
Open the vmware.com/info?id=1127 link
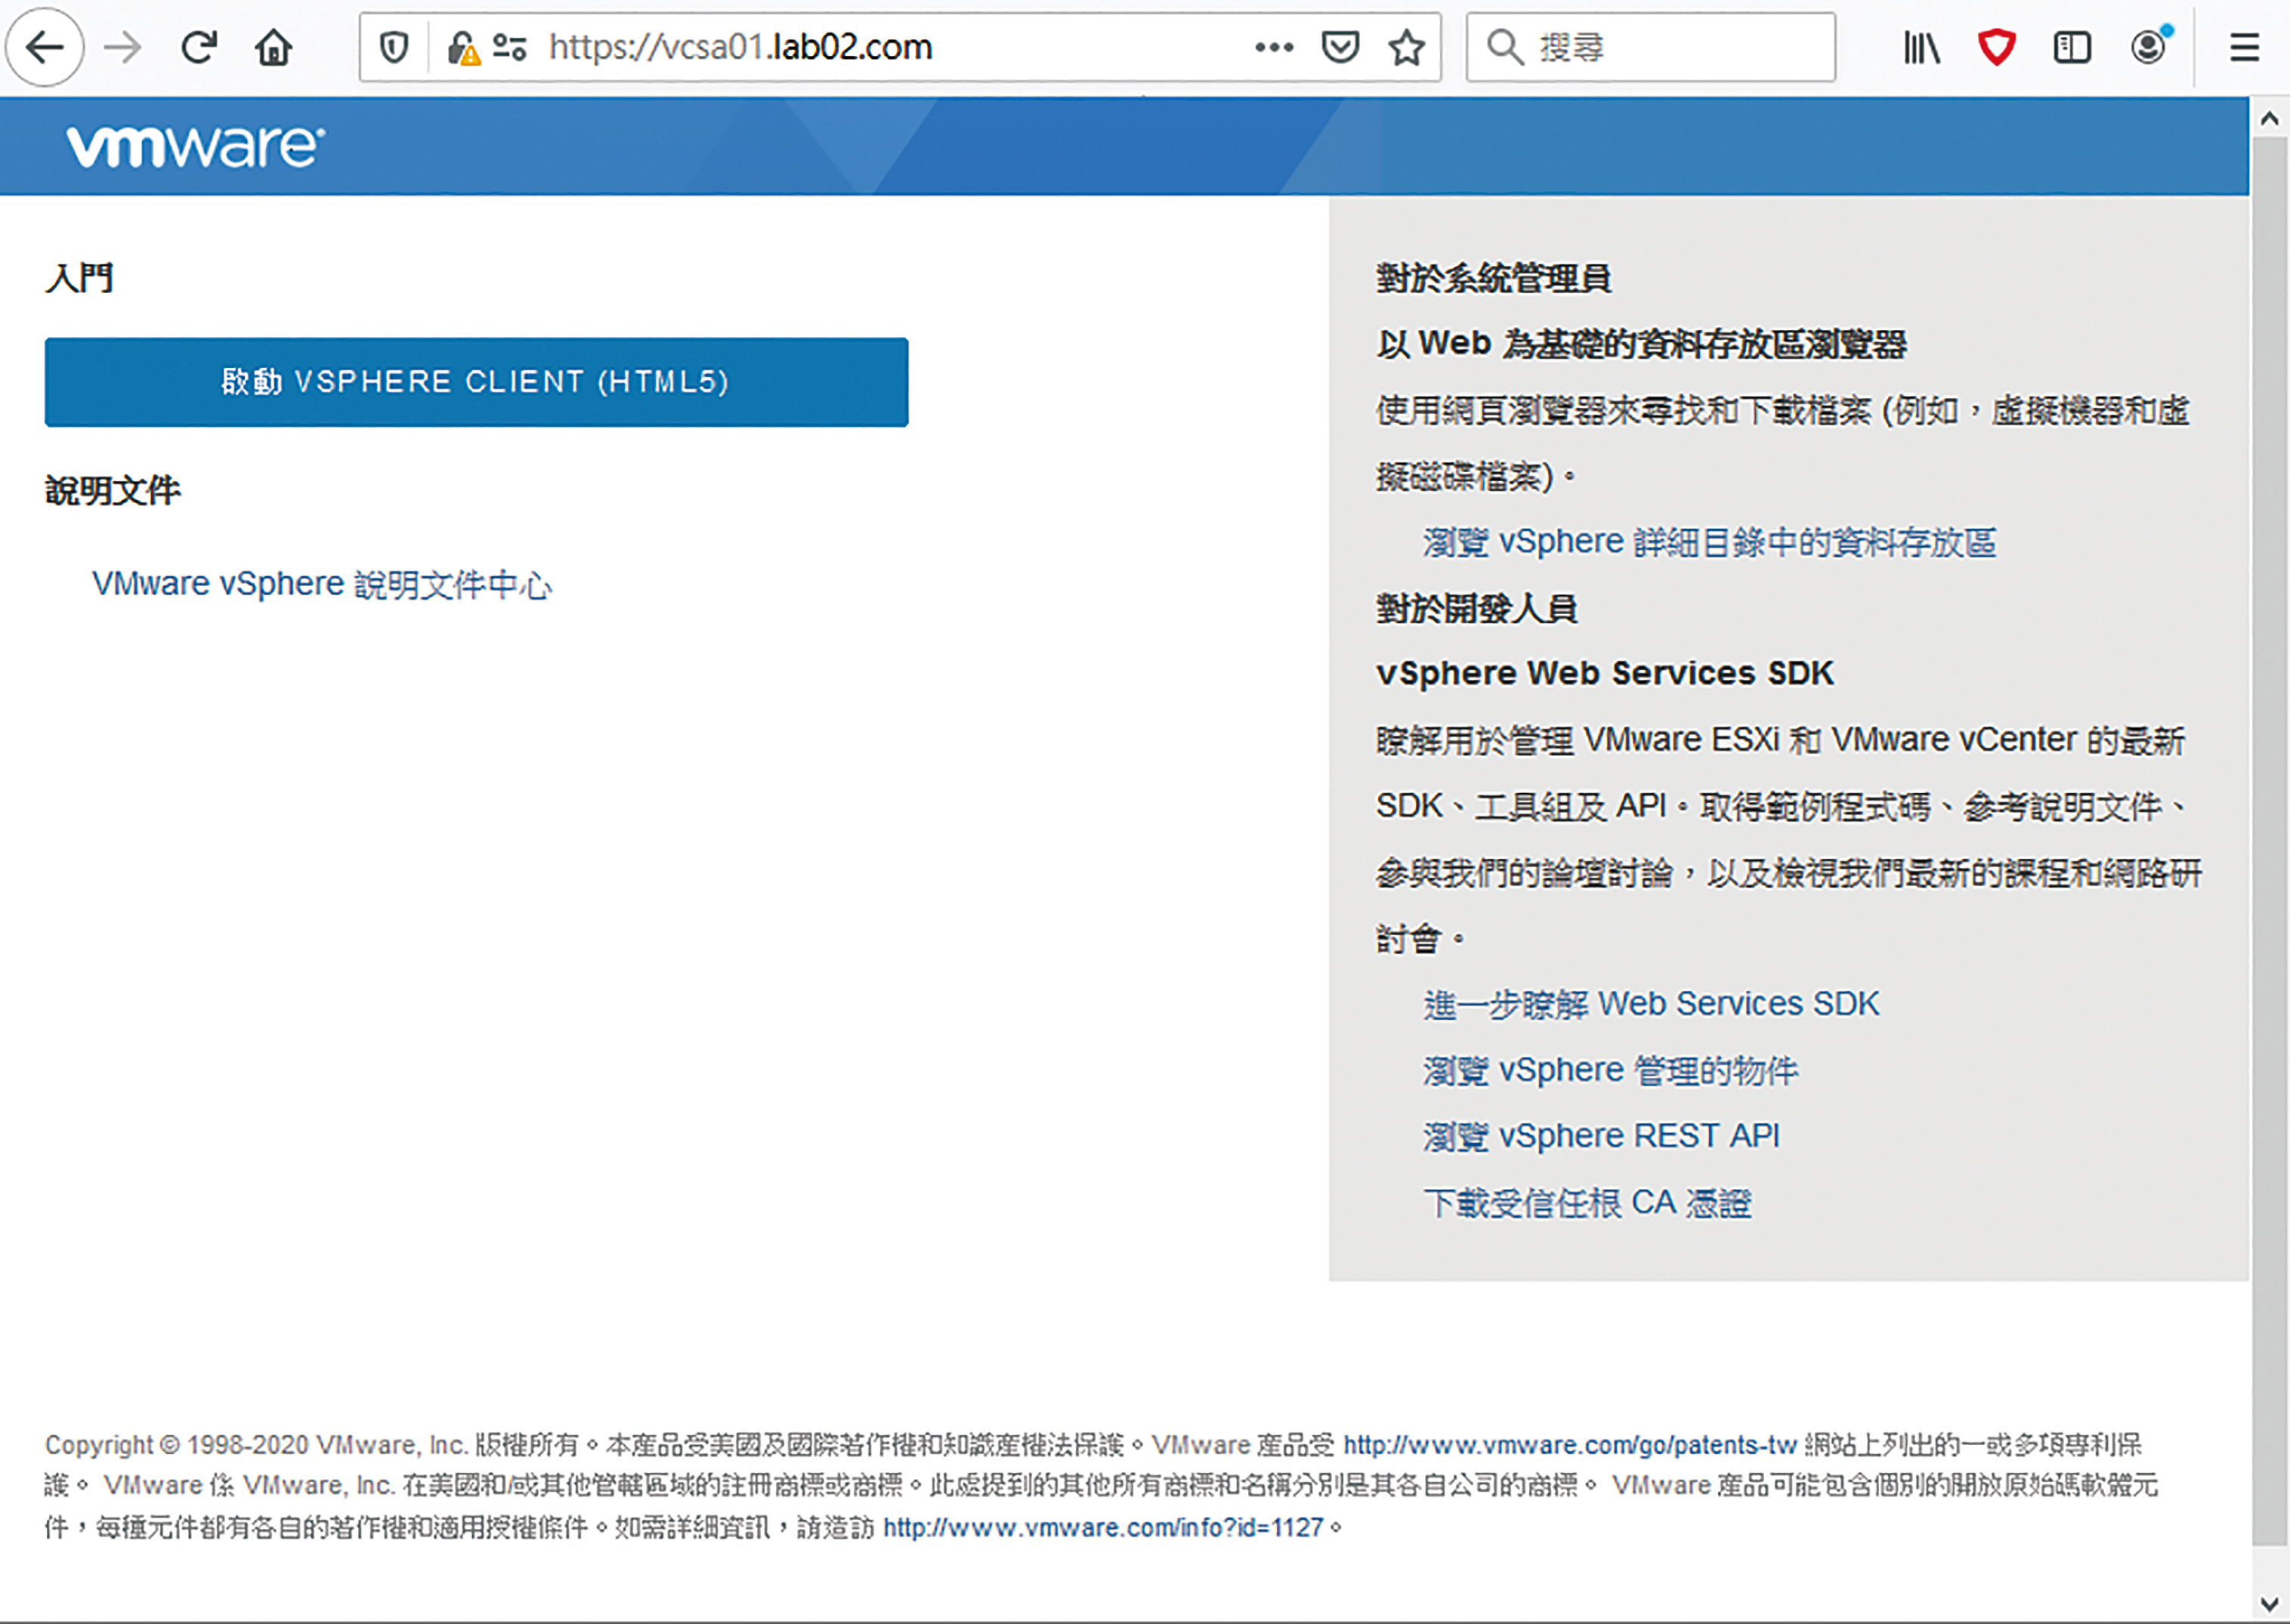[x=1103, y=1528]
